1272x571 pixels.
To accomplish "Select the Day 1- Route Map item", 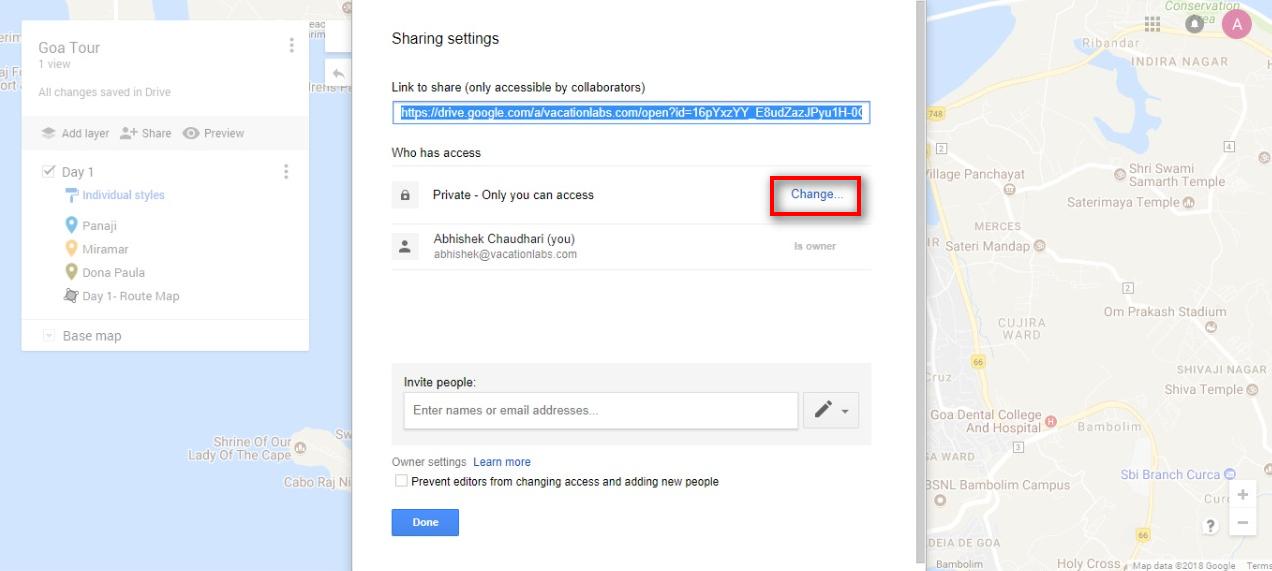I will pos(130,296).
